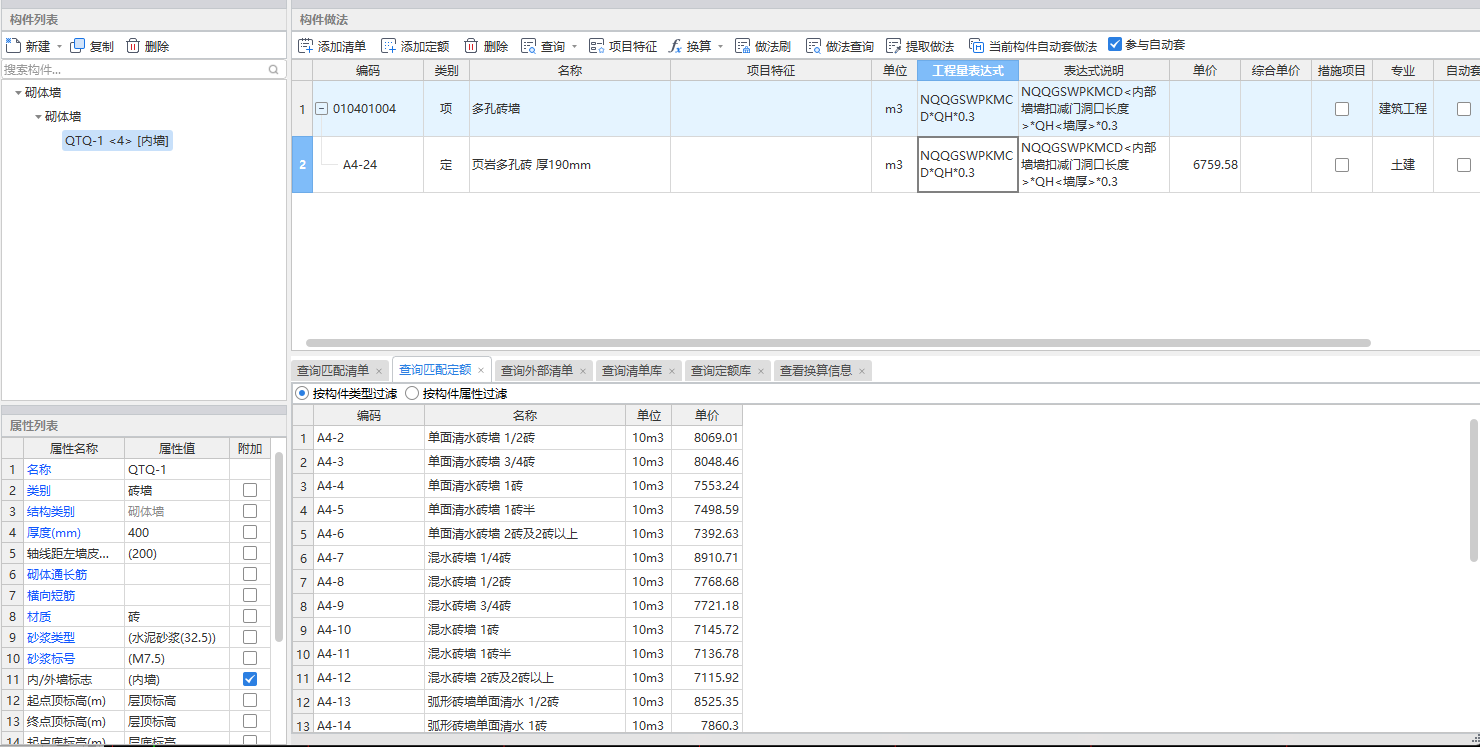The image size is (1480, 747).
Task: Select 按构件类型过滤 radio button
Action: (x=303, y=394)
